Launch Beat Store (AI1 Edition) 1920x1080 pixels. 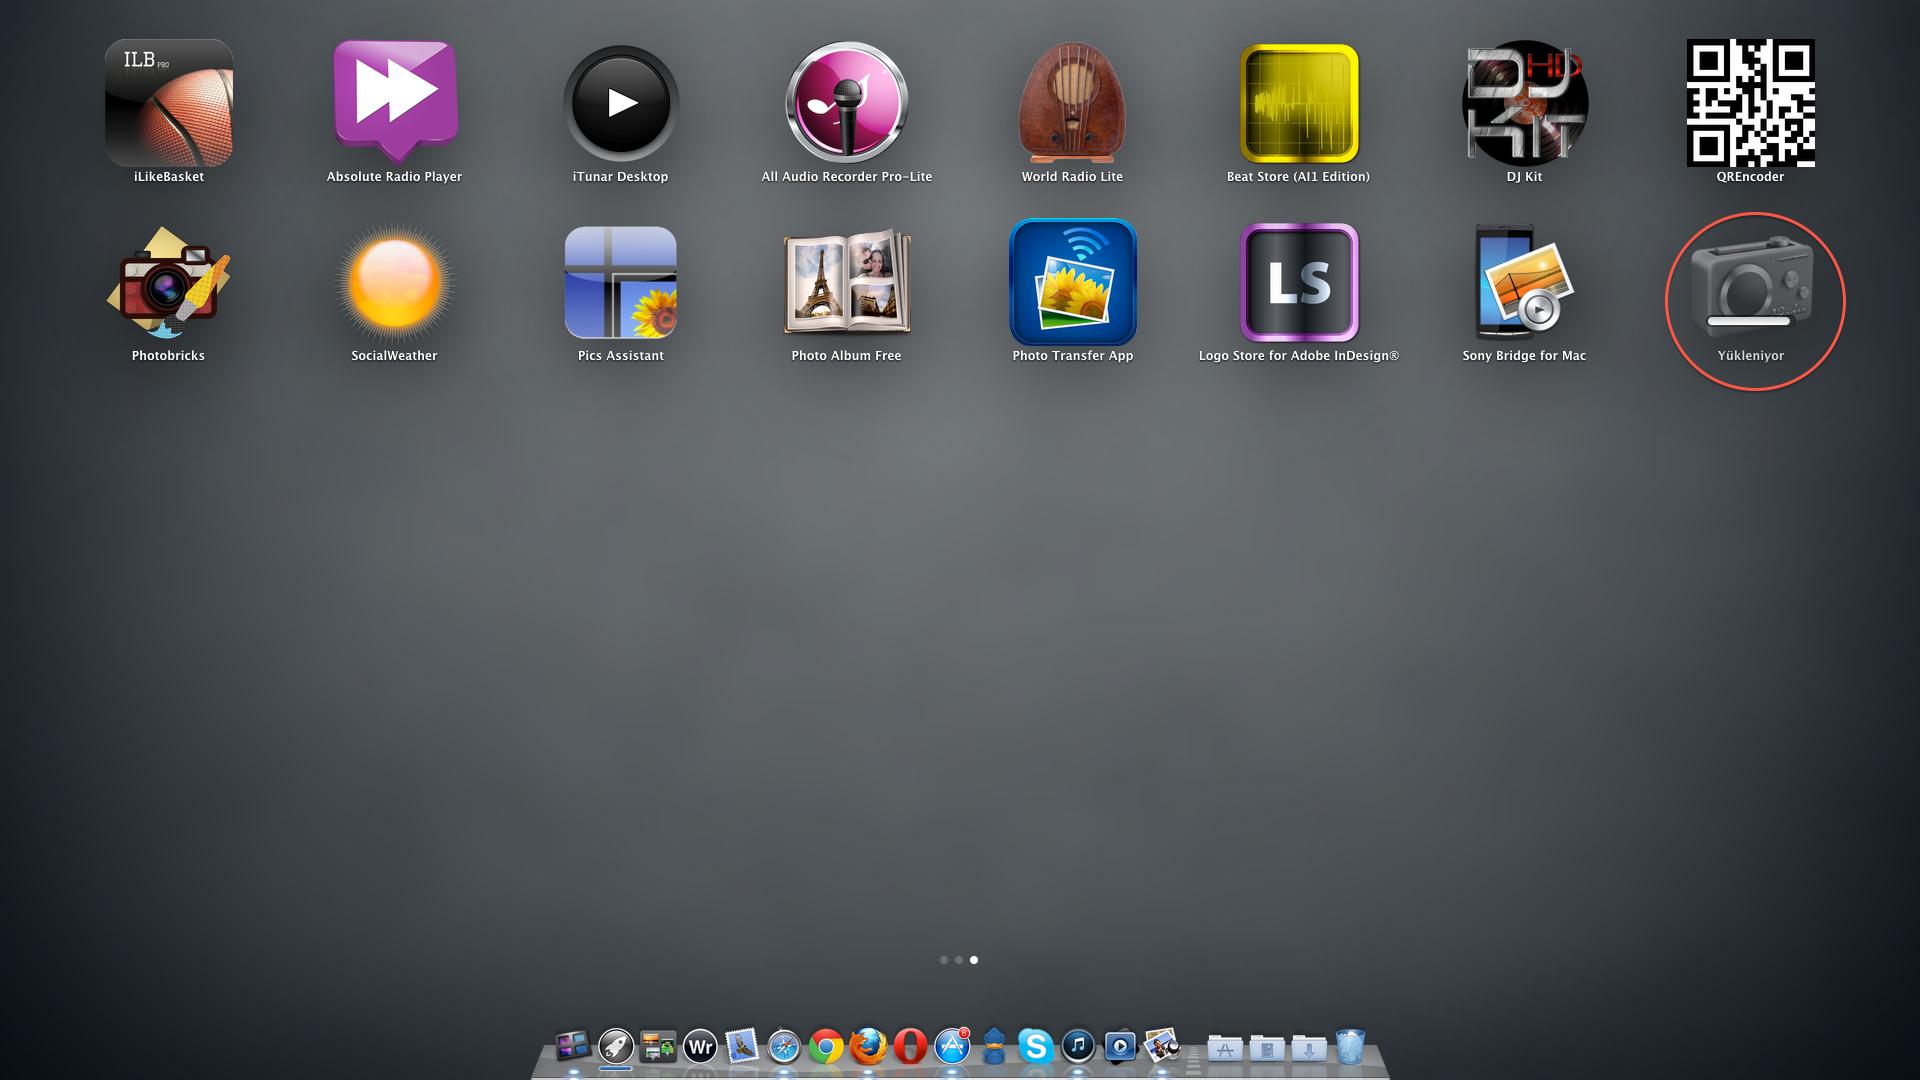click(1299, 103)
